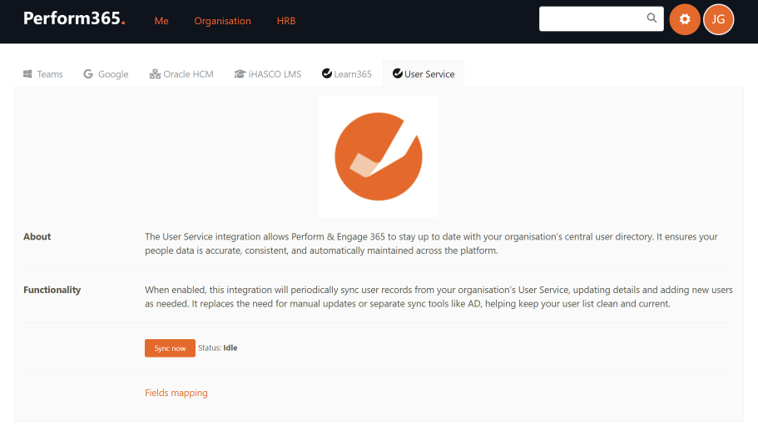This screenshot has width=758, height=443.
Task: Click the Sync now button
Action: tap(170, 348)
